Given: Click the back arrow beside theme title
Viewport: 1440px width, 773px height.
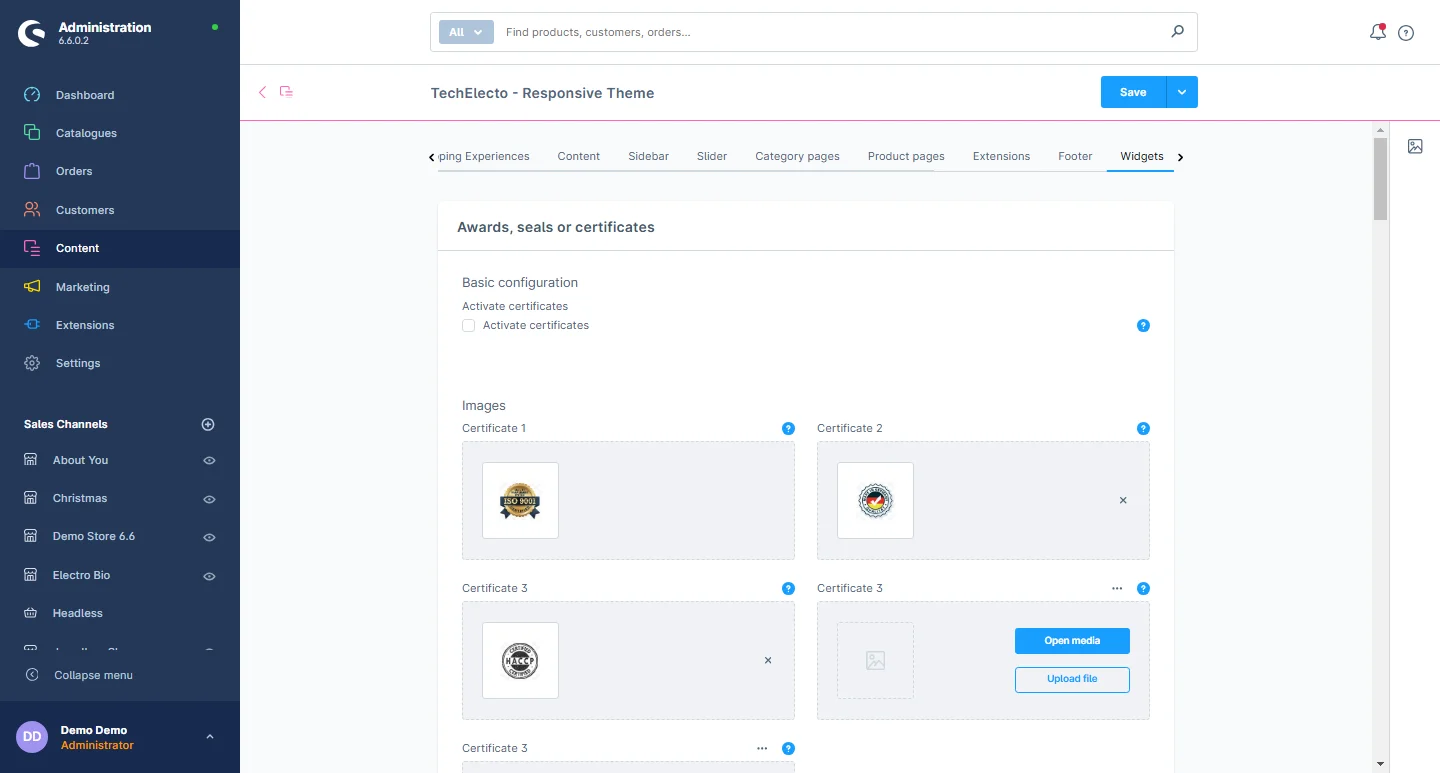Looking at the screenshot, I should click(263, 92).
